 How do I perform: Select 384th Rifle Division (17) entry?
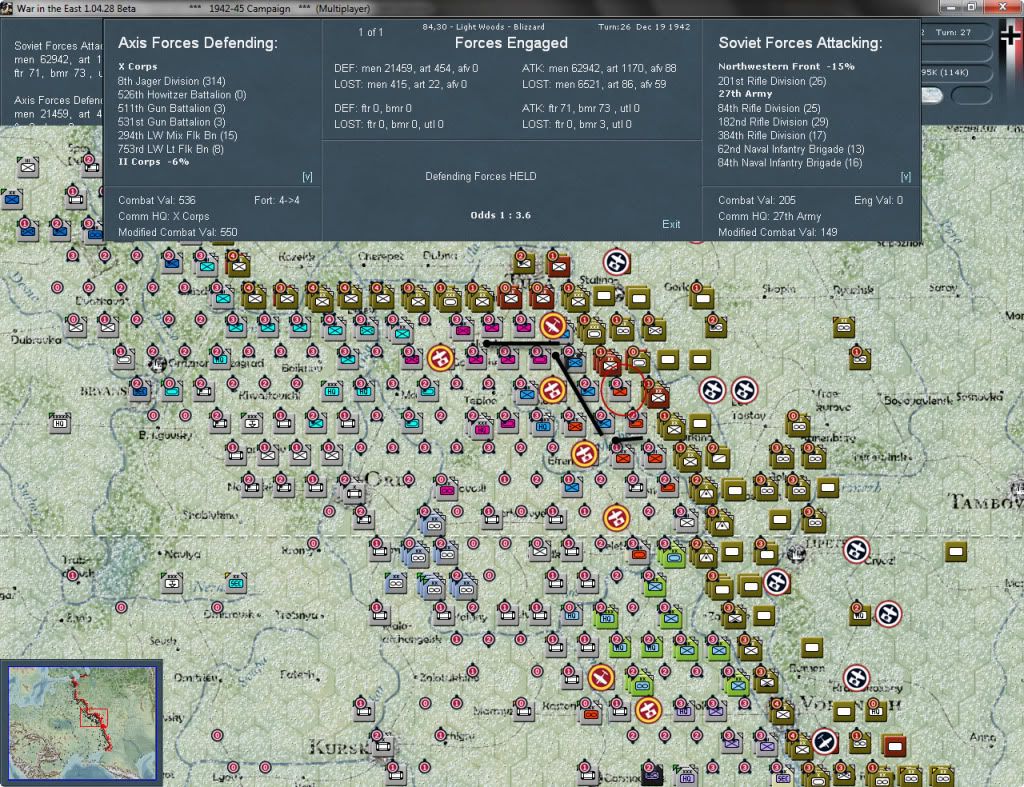(771, 136)
